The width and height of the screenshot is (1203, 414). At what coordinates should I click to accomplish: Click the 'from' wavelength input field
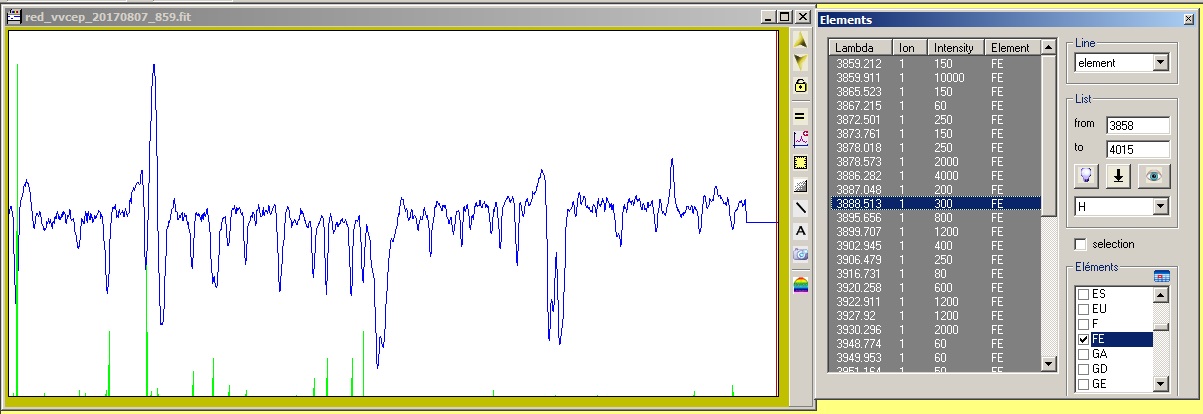[1137, 126]
